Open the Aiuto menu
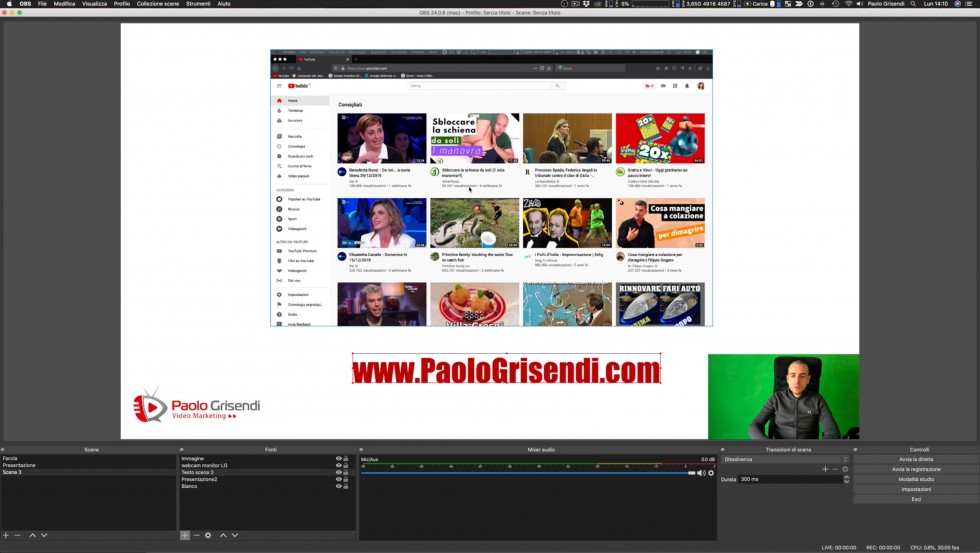 (x=224, y=4)
